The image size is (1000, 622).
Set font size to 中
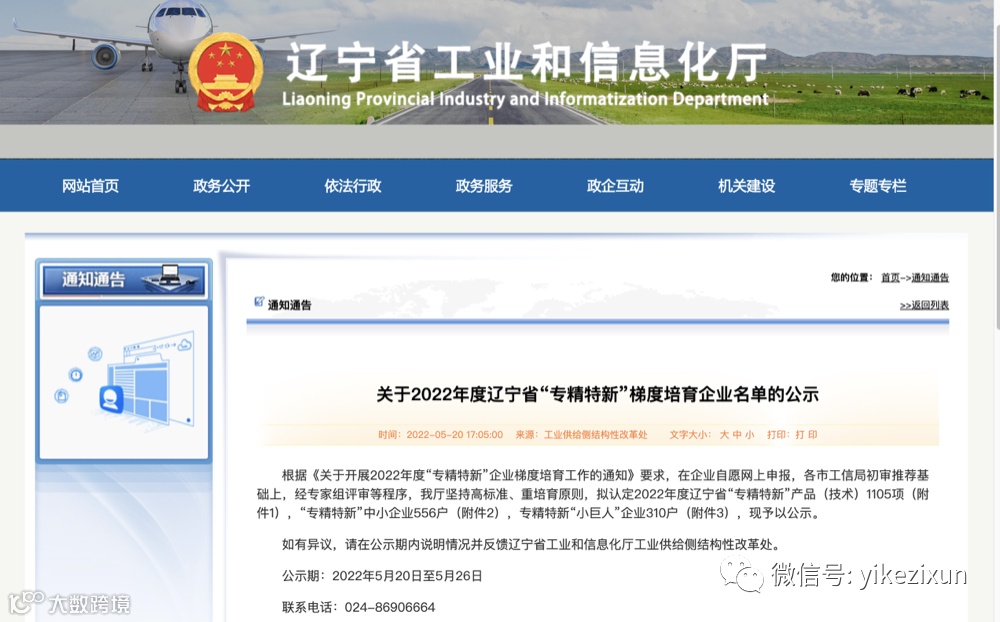[x=737, y=435]
